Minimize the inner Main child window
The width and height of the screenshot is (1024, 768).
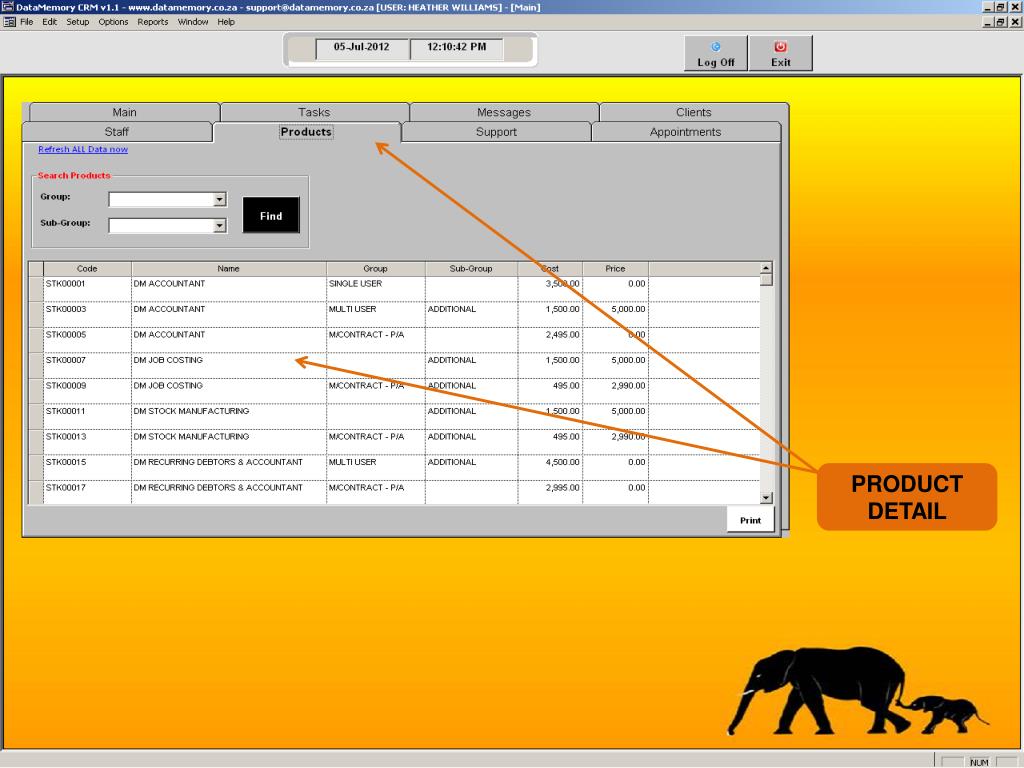pos(989,22)
